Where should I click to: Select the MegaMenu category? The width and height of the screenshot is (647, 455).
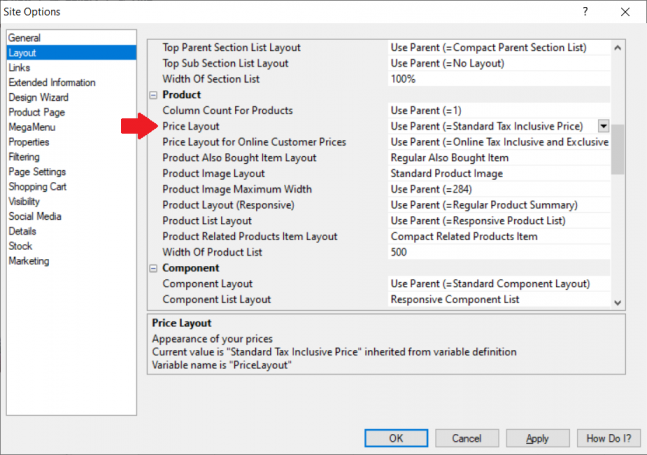point(32,127)
